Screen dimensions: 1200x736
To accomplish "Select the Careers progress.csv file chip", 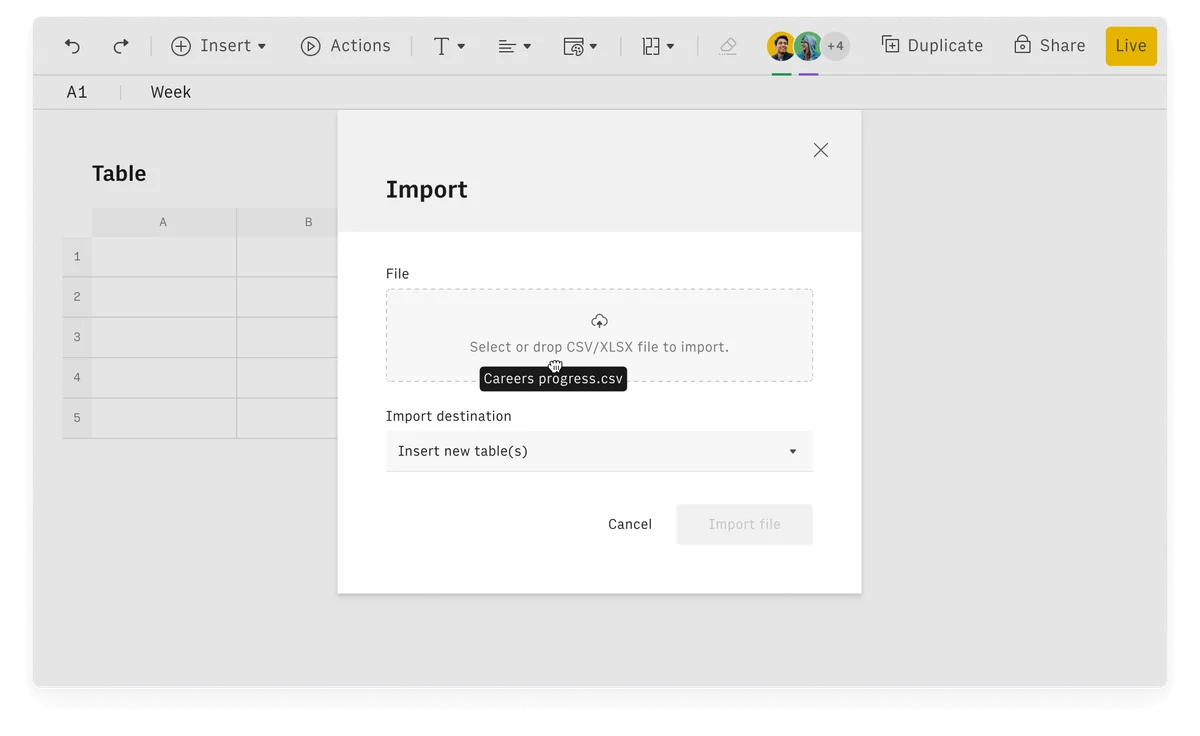I will (553, 379).
